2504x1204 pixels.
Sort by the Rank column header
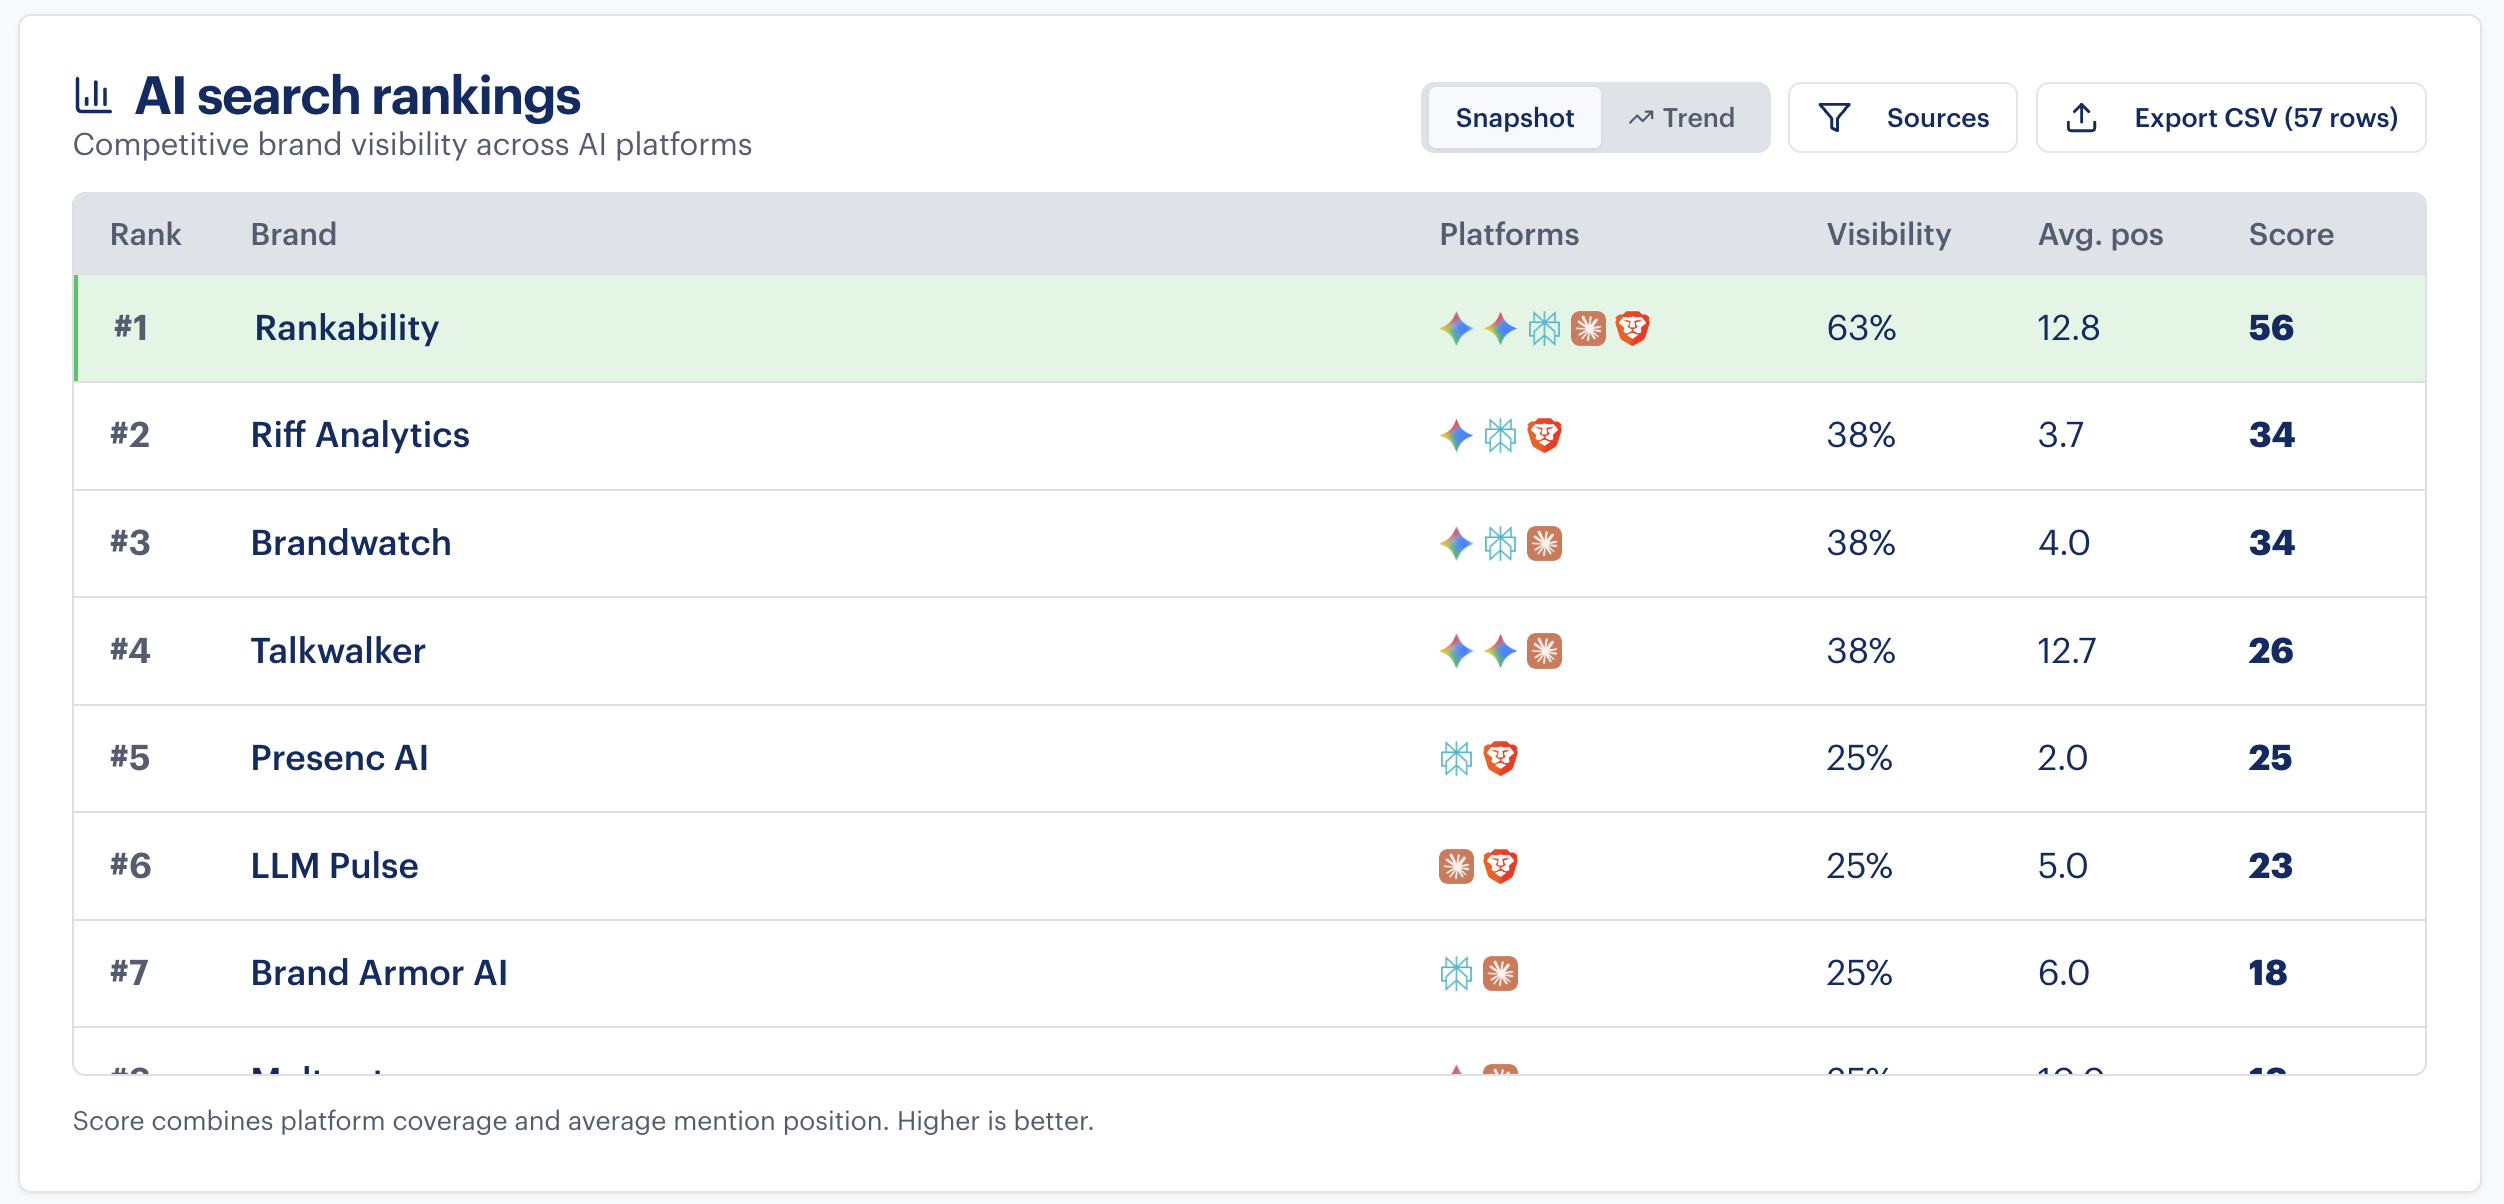tap(145, 234)
